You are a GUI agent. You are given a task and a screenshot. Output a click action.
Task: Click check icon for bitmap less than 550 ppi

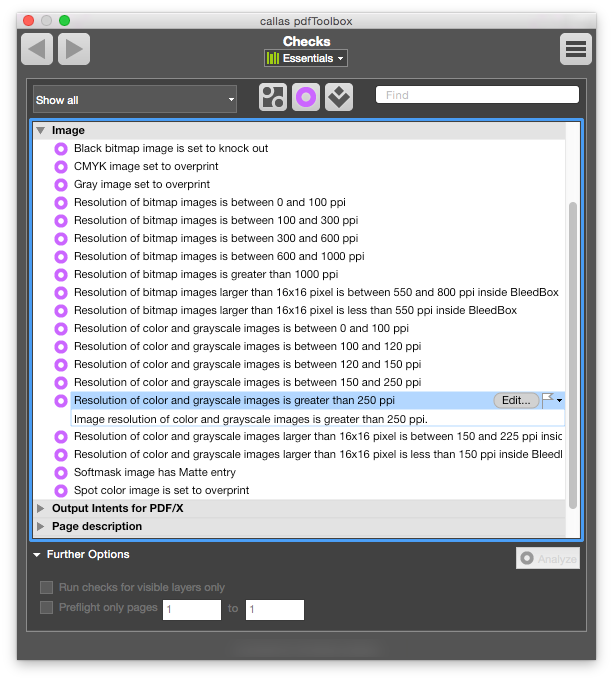[61, 311]
